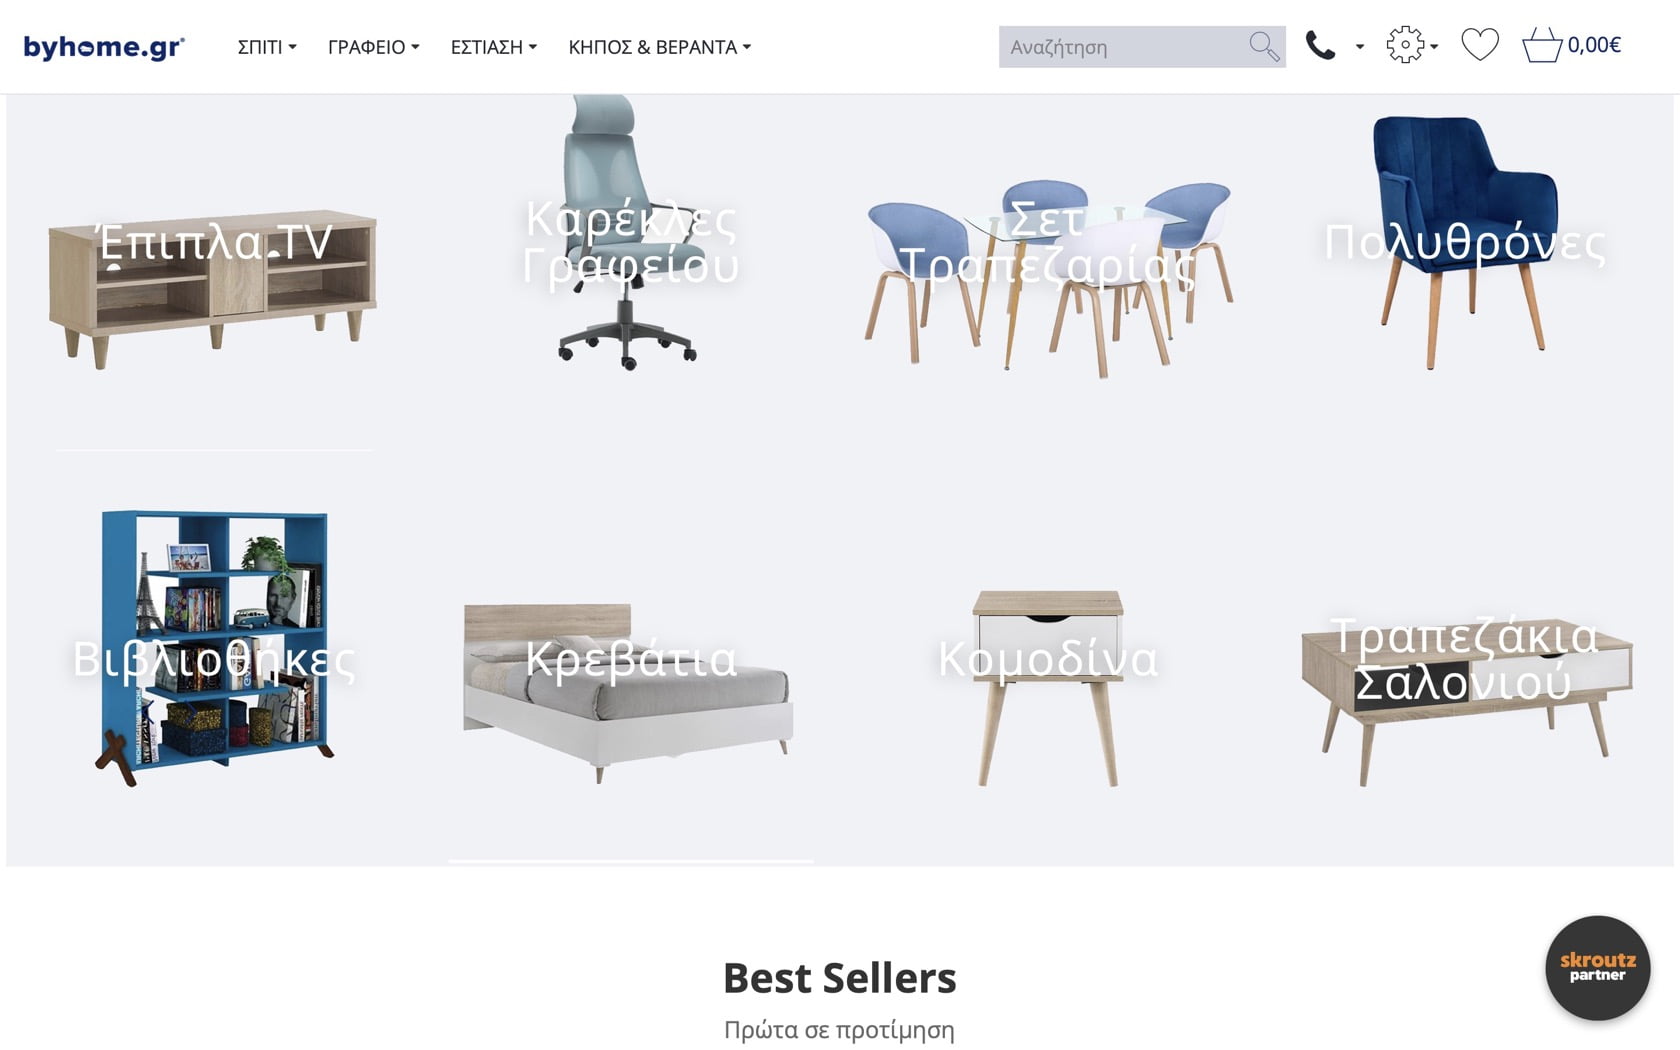This screenshot has width=1680, height=1050.
Task: Open the Πολυθρόνες category
Action: (x=1465, y=243)
